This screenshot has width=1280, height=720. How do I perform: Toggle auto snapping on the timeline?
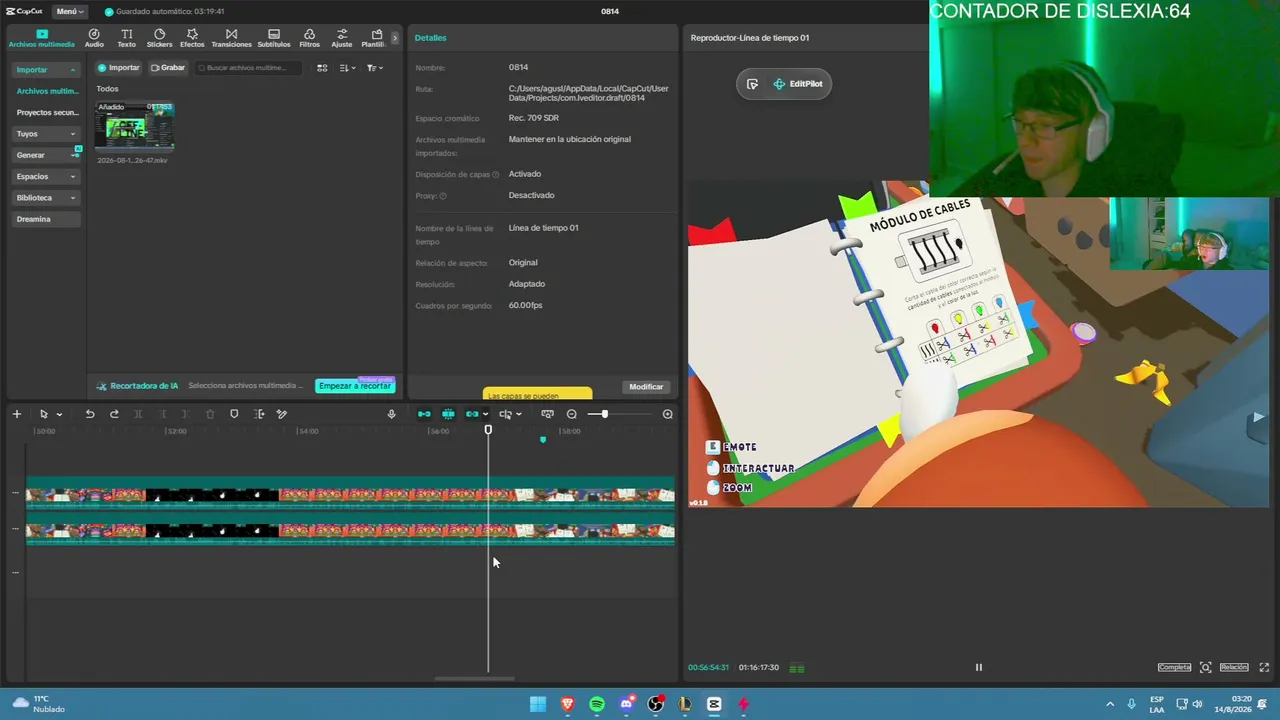pyautogui.click(x=448, y=414)
